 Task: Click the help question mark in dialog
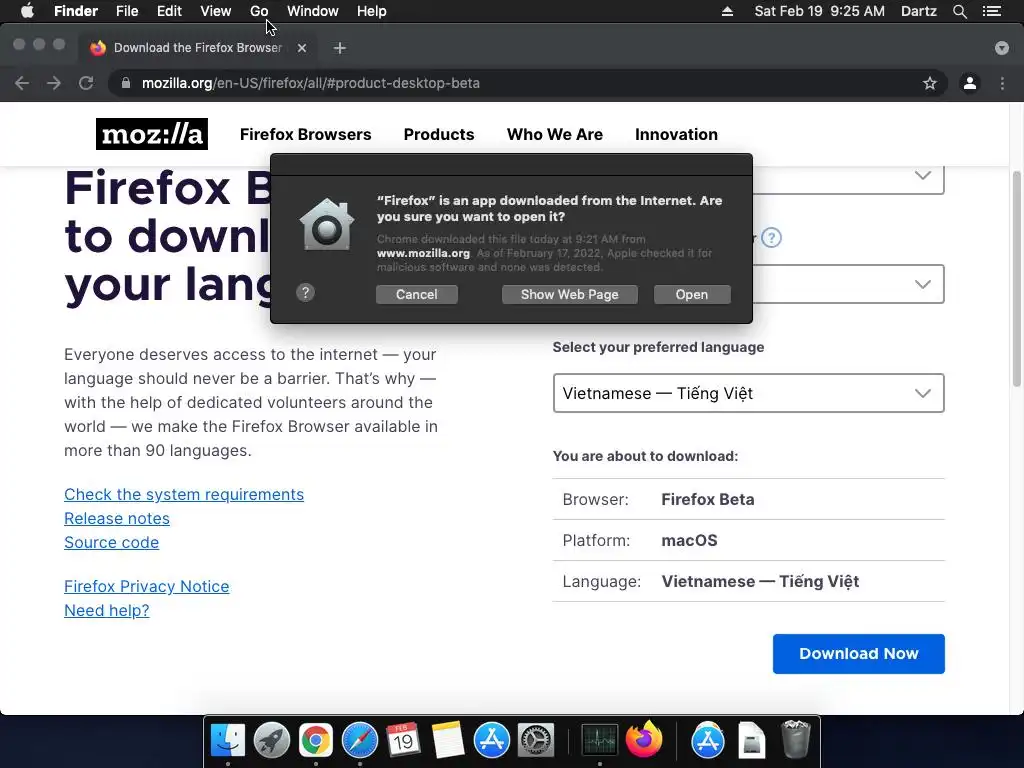click(305, 293)
